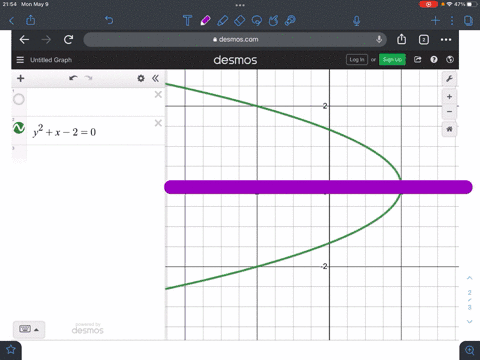Undo in the Desmos expression list
This screenshot has width=480, height=360.
point(73,78)
